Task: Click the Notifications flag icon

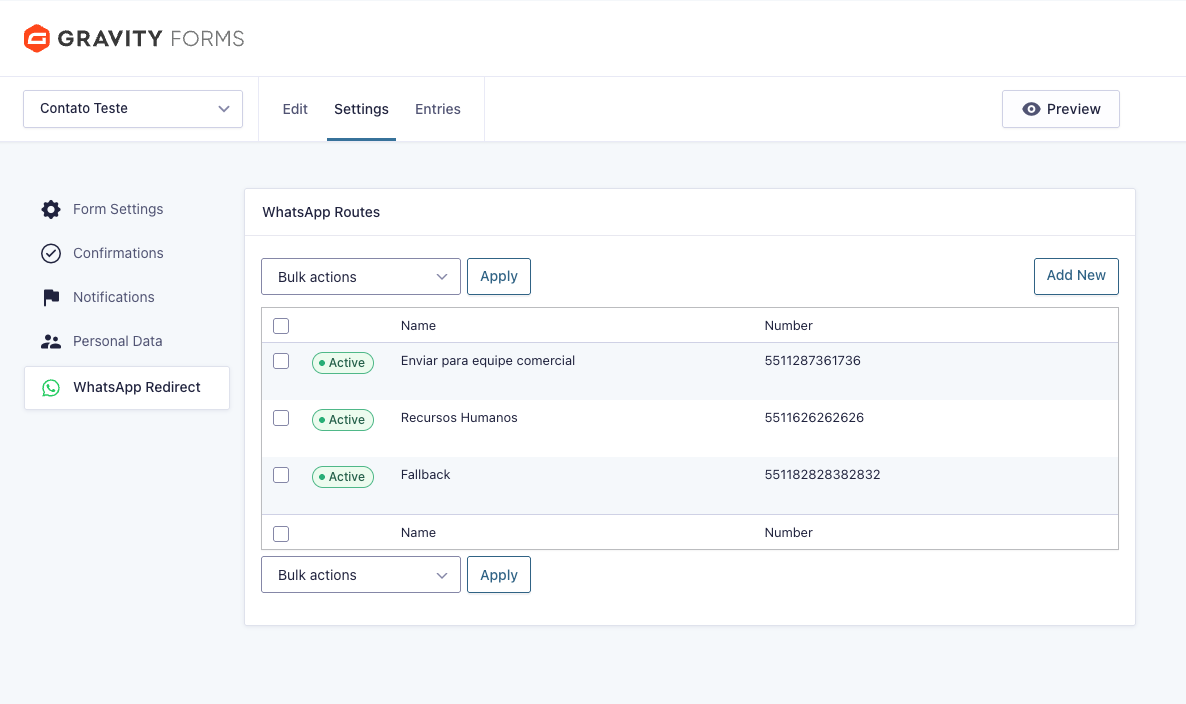Action: click(51, 297)
